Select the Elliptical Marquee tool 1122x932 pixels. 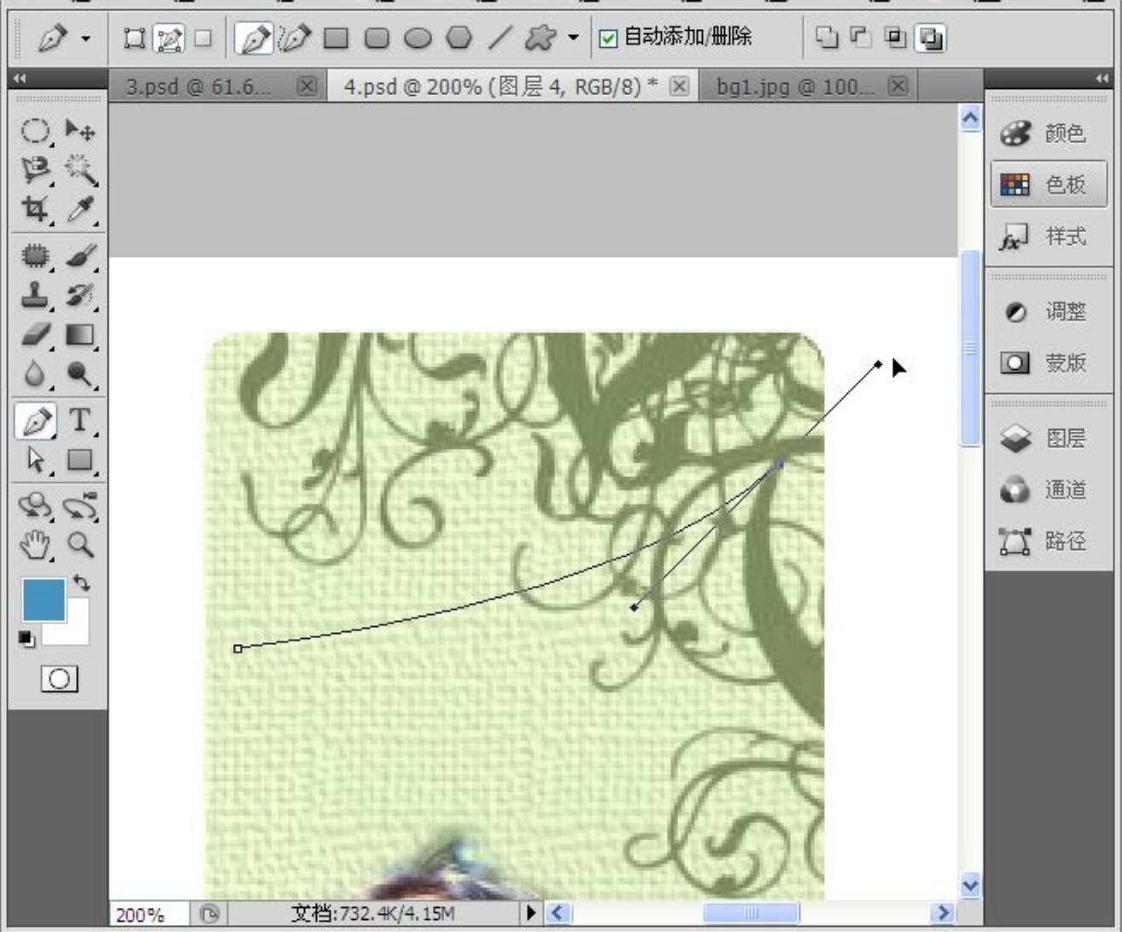pos(36,131)
